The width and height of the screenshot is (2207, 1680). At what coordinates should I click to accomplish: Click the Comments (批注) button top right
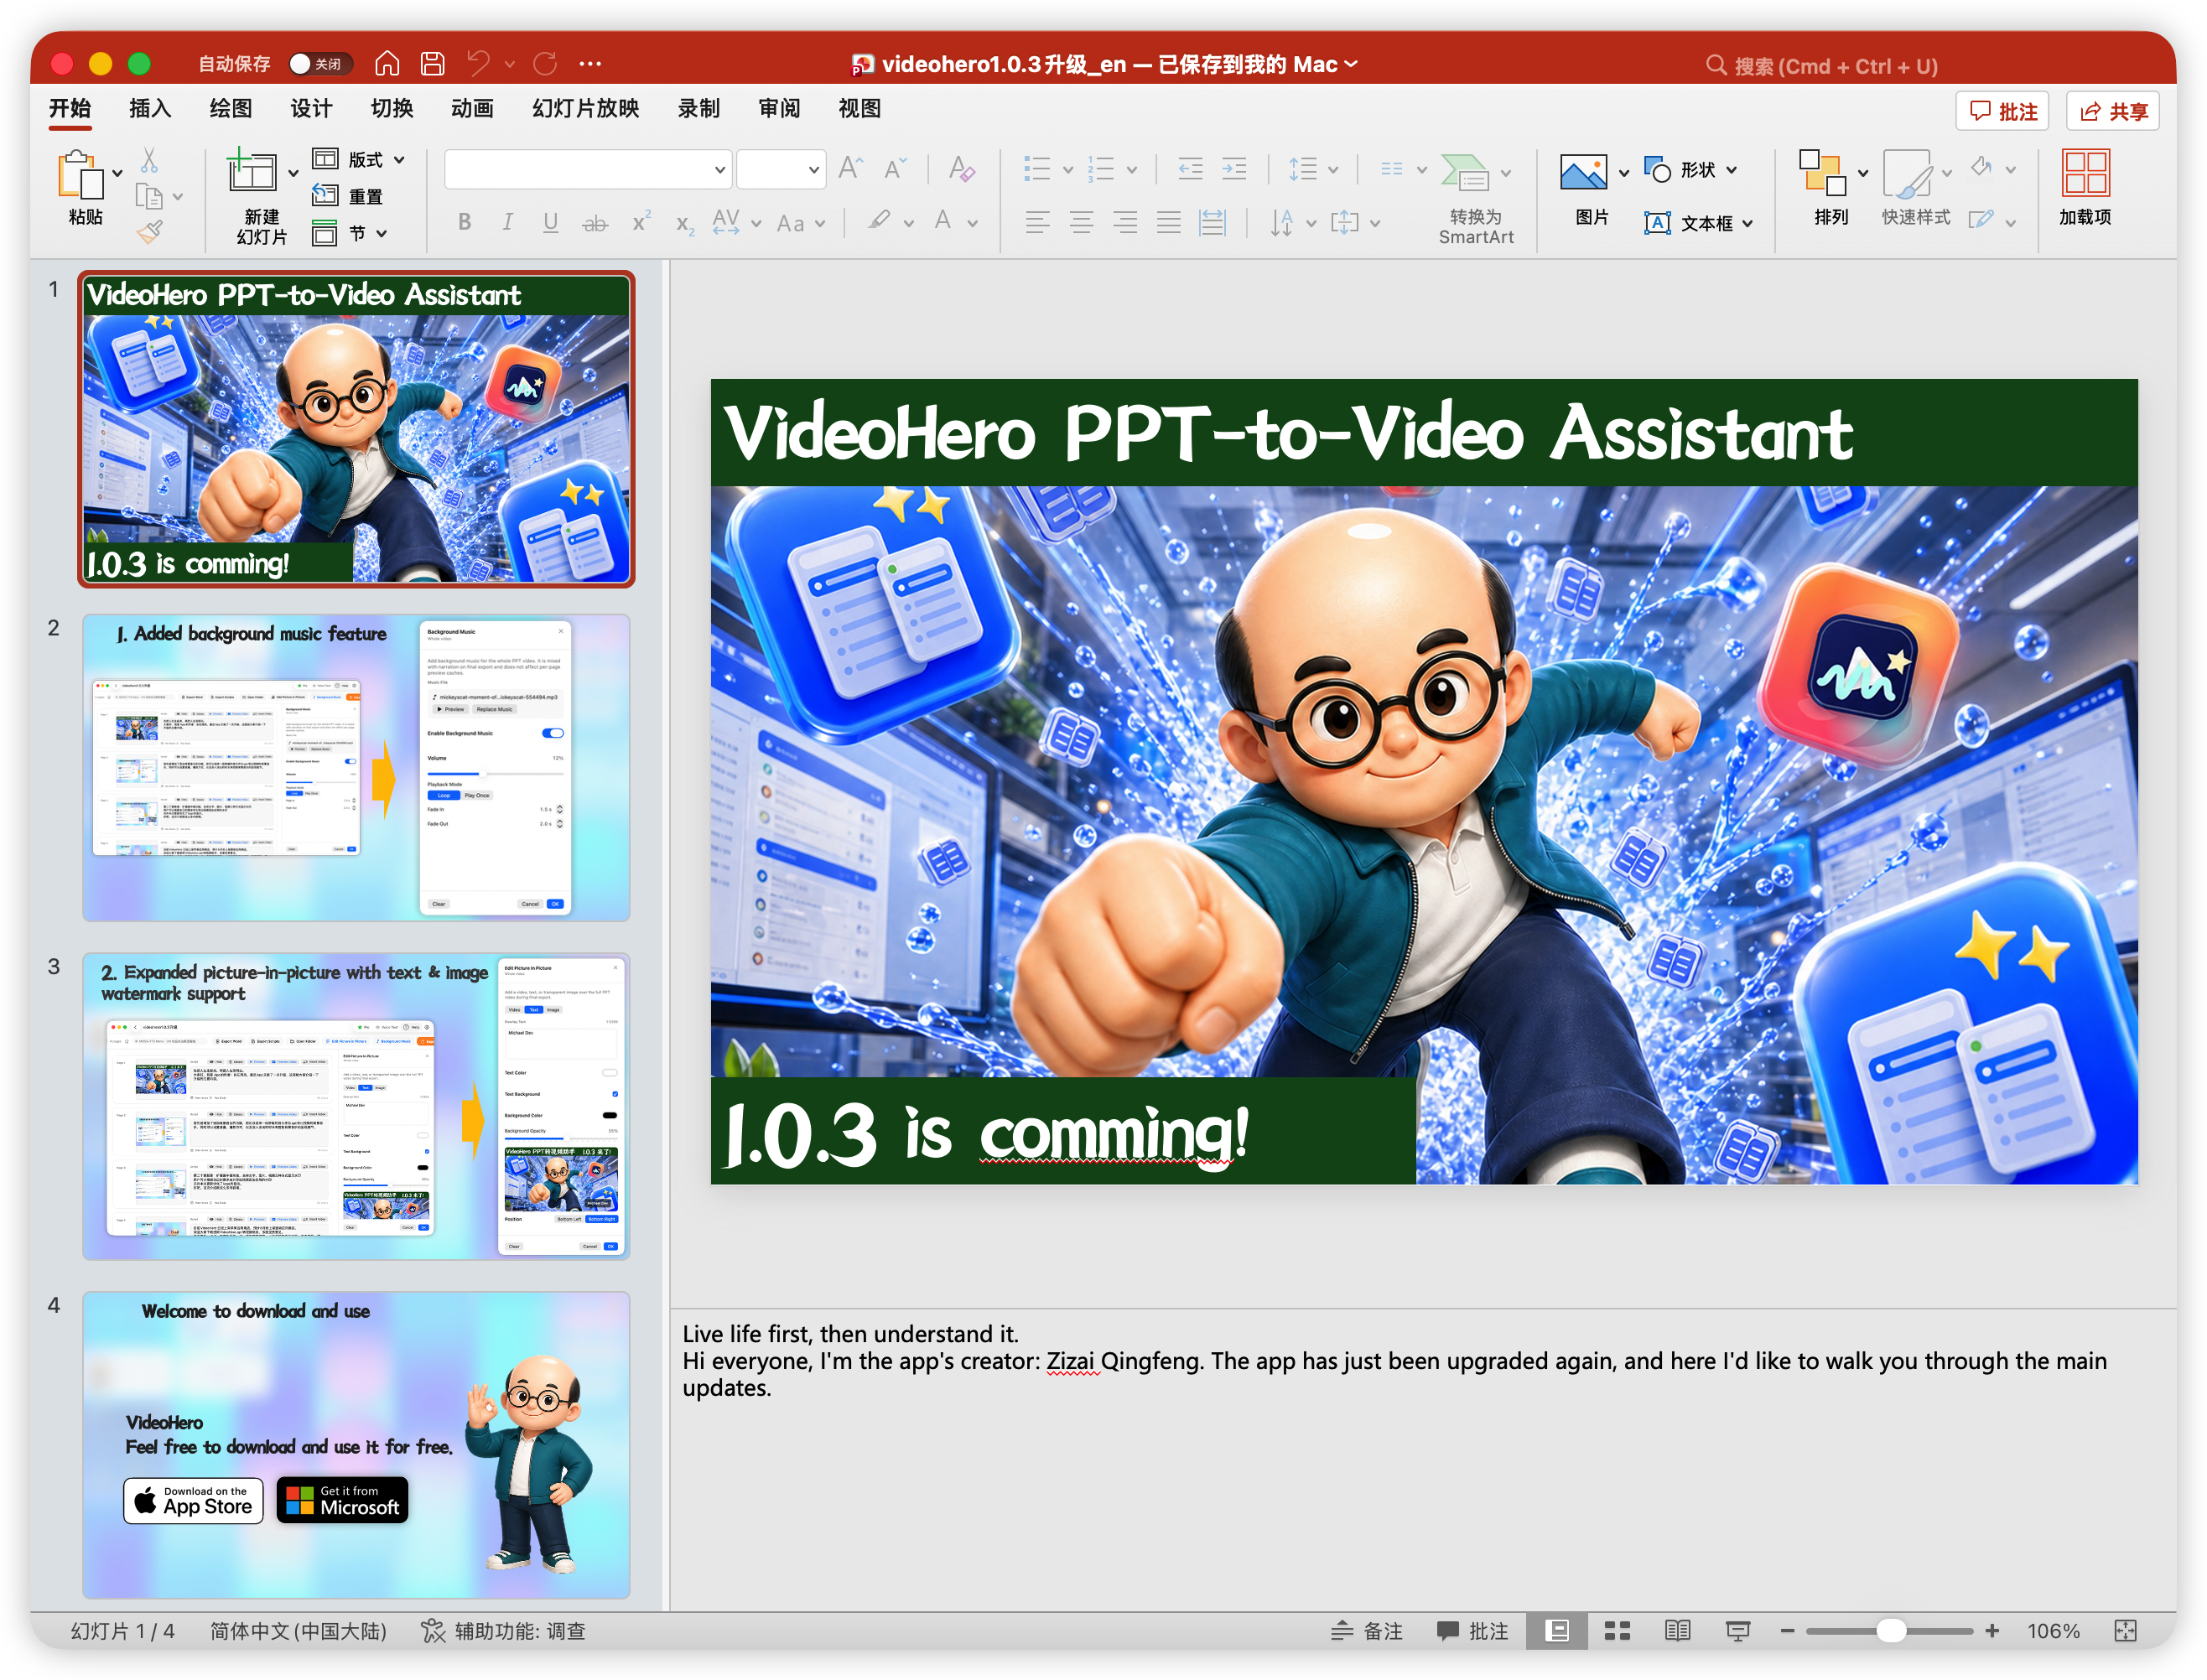(x=2003, y=111)
